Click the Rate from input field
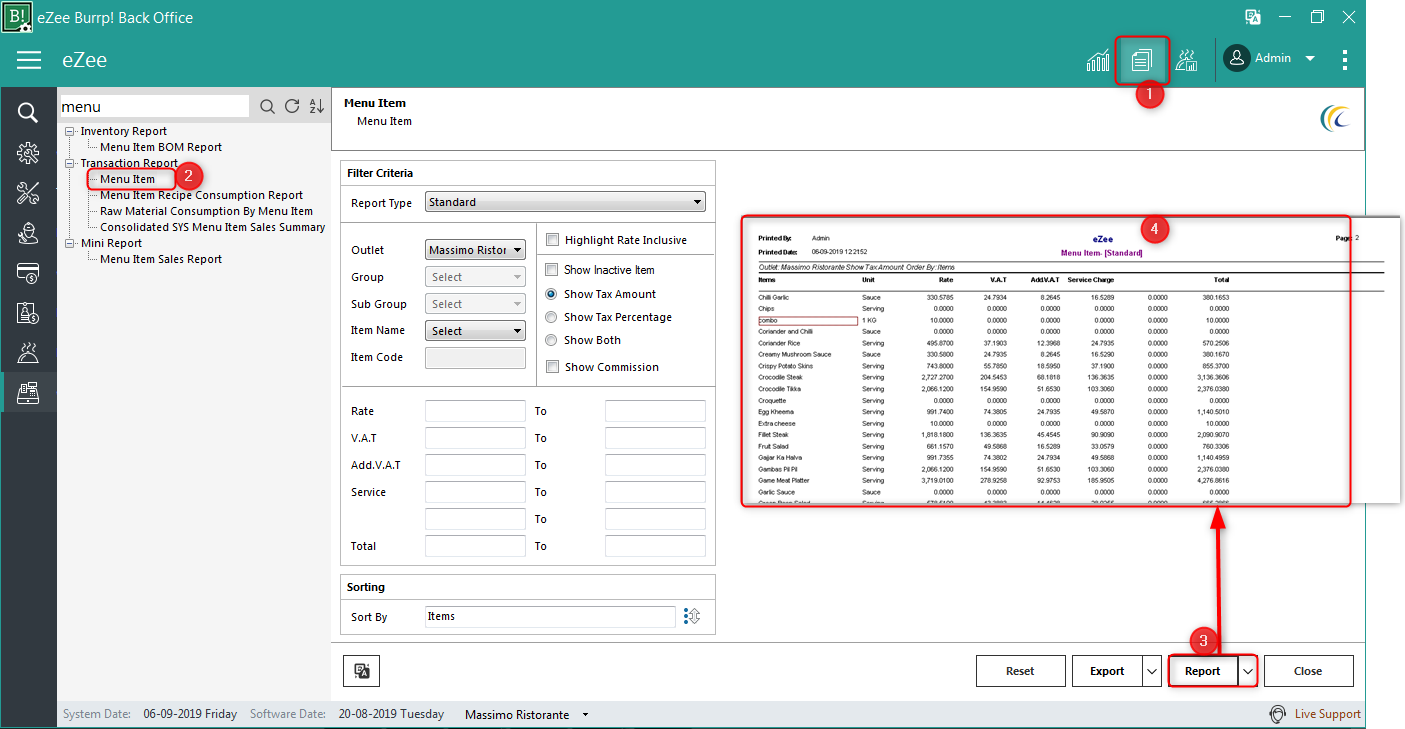The width and height of the screenshot is (1405, 729). [x=476, y=411]
